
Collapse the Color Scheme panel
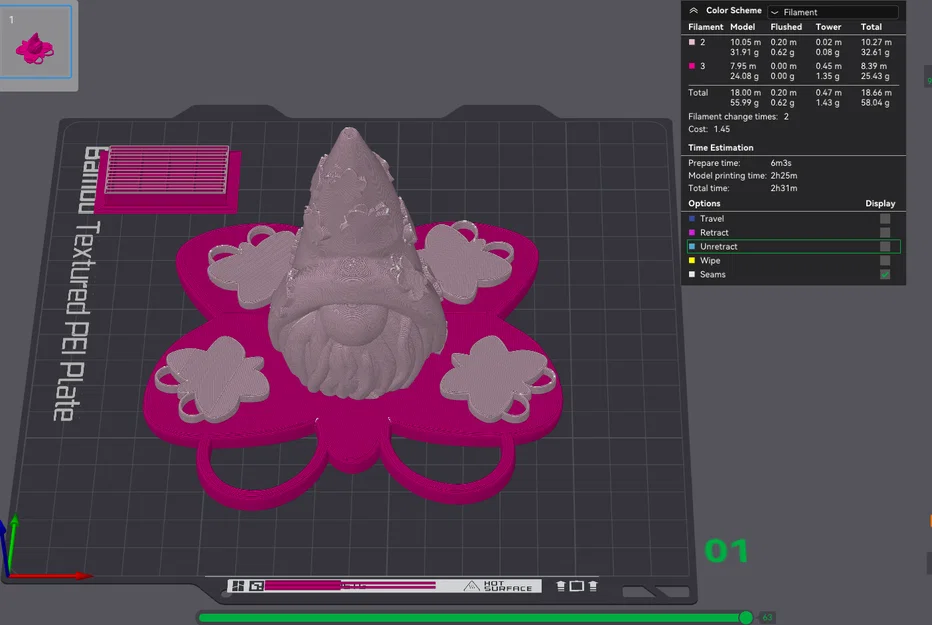(693, 11)
